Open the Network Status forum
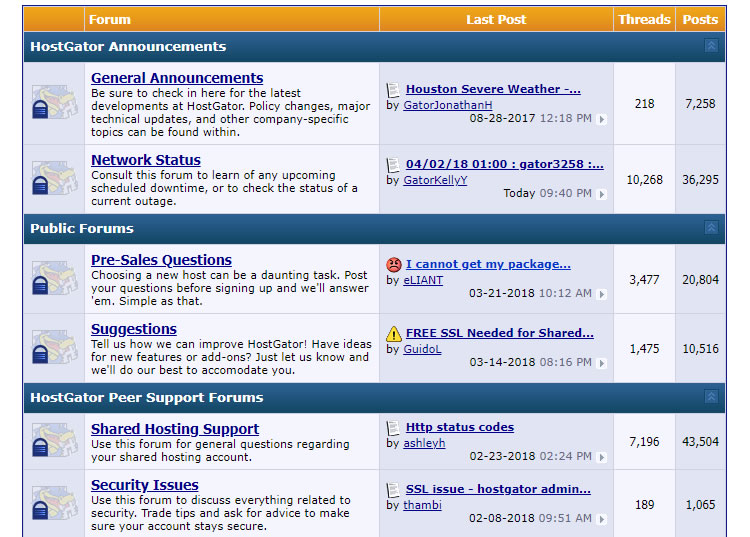Image resolution: width=750 pixels, height=537 pixels. [146, 160]
